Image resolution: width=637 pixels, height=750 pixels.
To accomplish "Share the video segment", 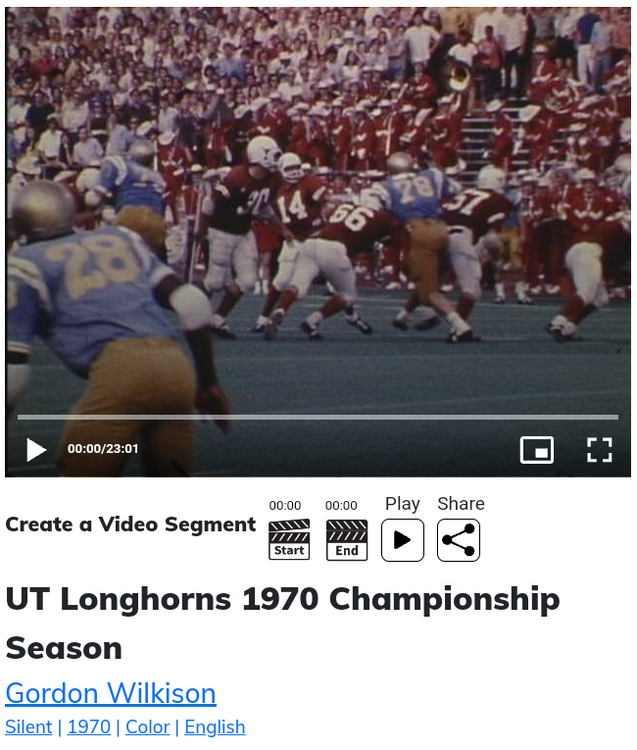I will pyautogui.click(x=458, y=540).
